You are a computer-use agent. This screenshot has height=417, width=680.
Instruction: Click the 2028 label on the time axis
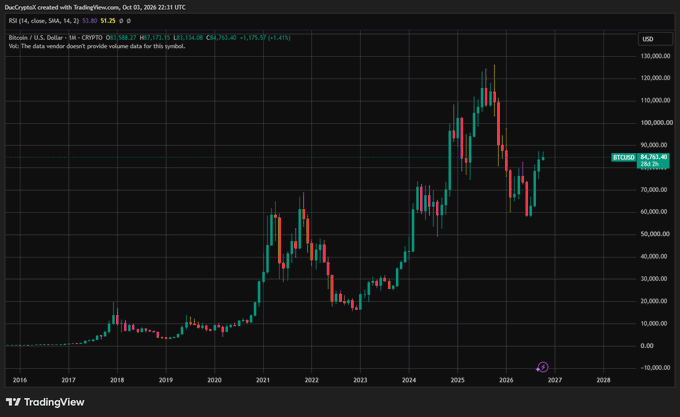pyautogui.click(x=603, y=380)
